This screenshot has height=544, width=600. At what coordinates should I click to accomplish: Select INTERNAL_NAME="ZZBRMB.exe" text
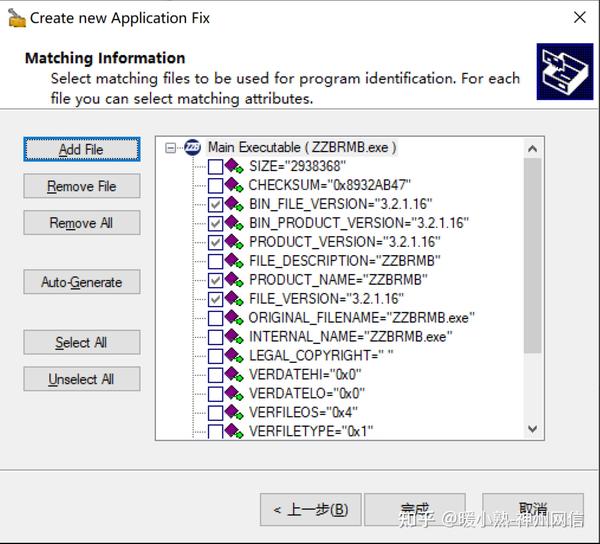click(351, 337)
